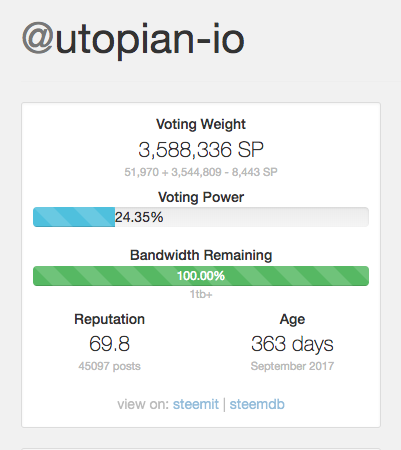This screenshot has height=450, width=401.
Task: Click the Voting Power heading
Action: 201,197
